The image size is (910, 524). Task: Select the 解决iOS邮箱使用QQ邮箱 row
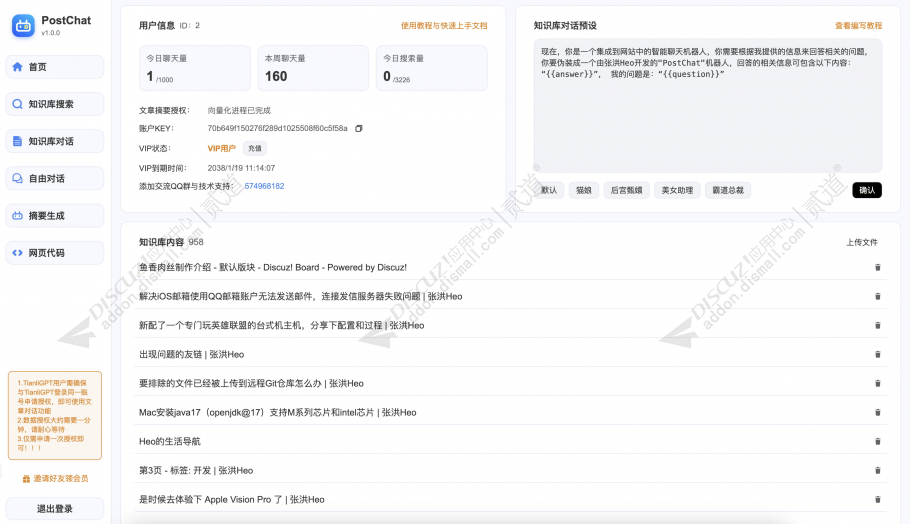[510, 297]
